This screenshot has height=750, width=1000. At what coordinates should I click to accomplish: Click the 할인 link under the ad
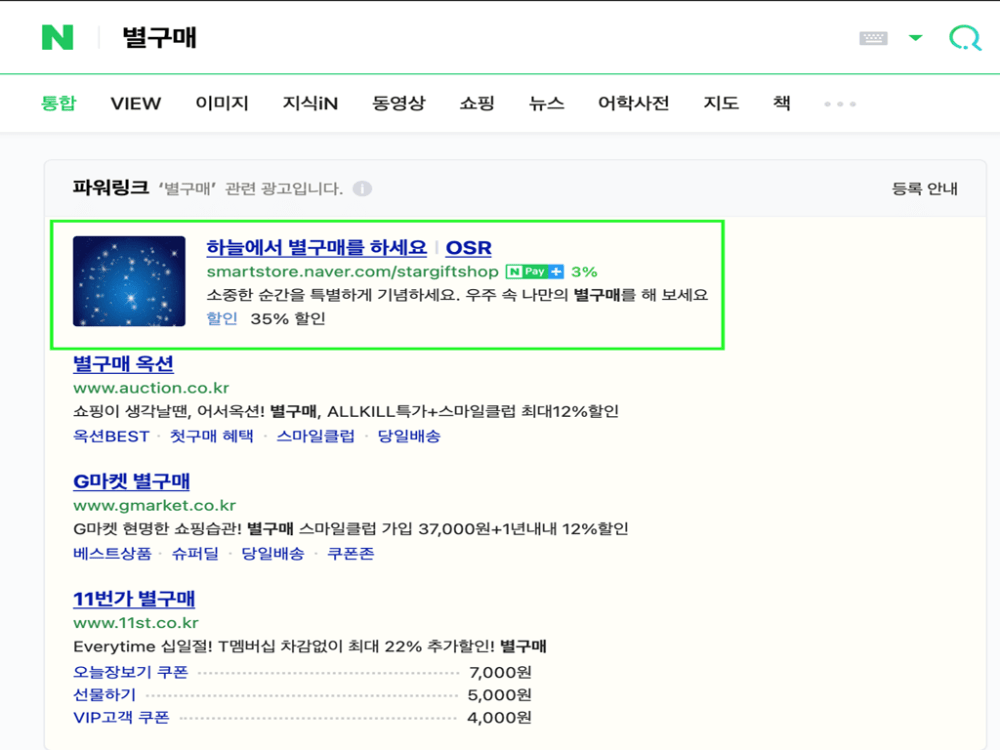pos(222,318)
